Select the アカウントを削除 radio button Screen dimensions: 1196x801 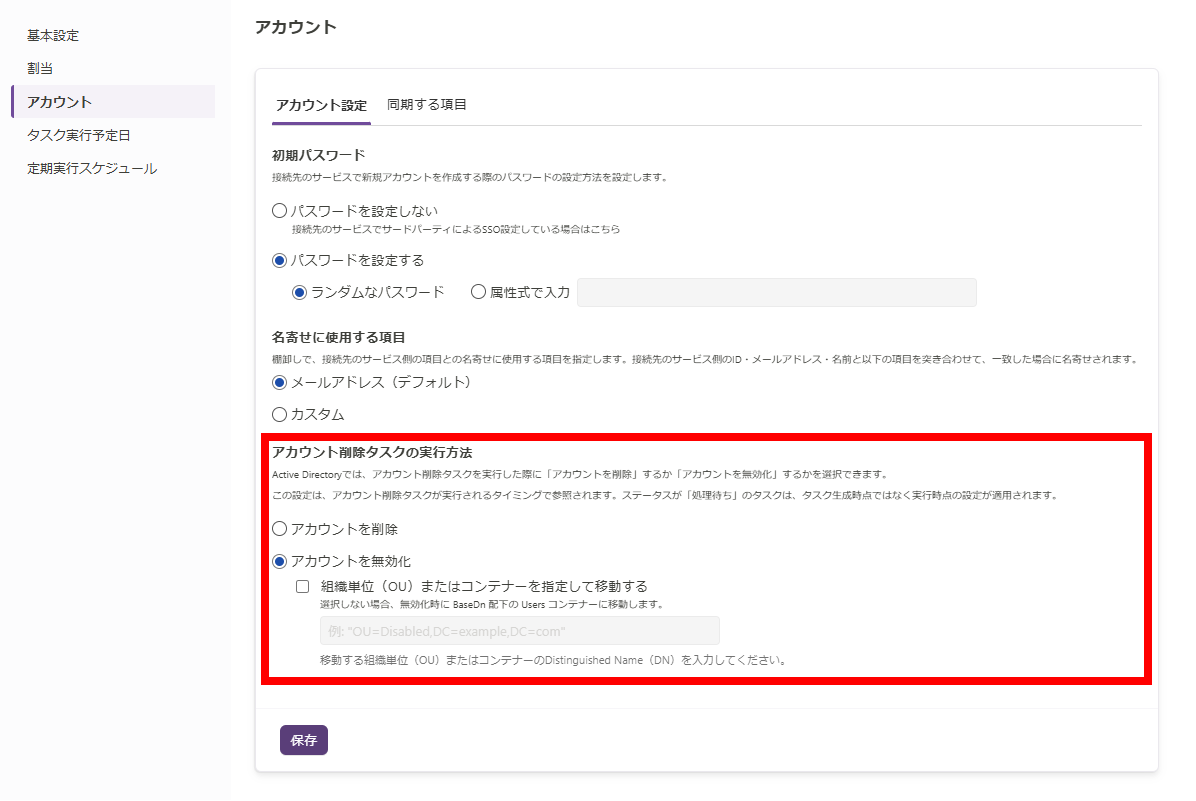pyautogui.click(x=280, y=528)
